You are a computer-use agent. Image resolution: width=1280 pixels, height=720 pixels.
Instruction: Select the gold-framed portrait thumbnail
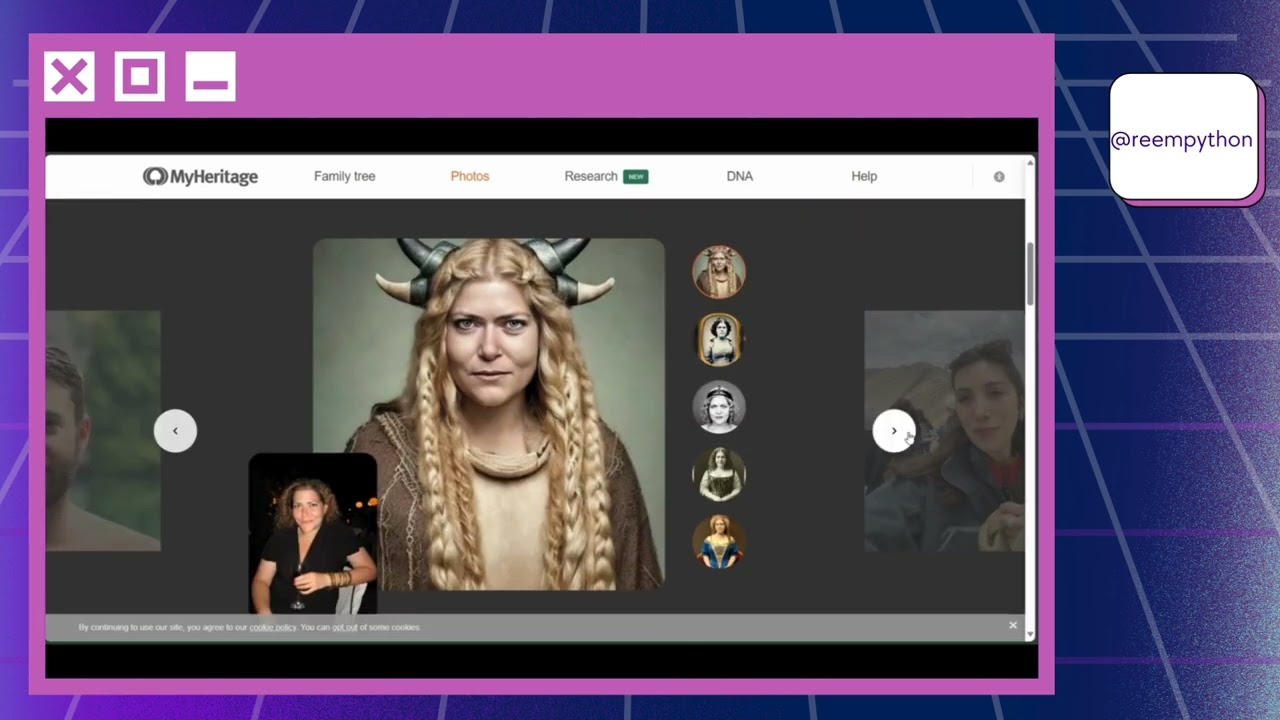pos(719,340)
